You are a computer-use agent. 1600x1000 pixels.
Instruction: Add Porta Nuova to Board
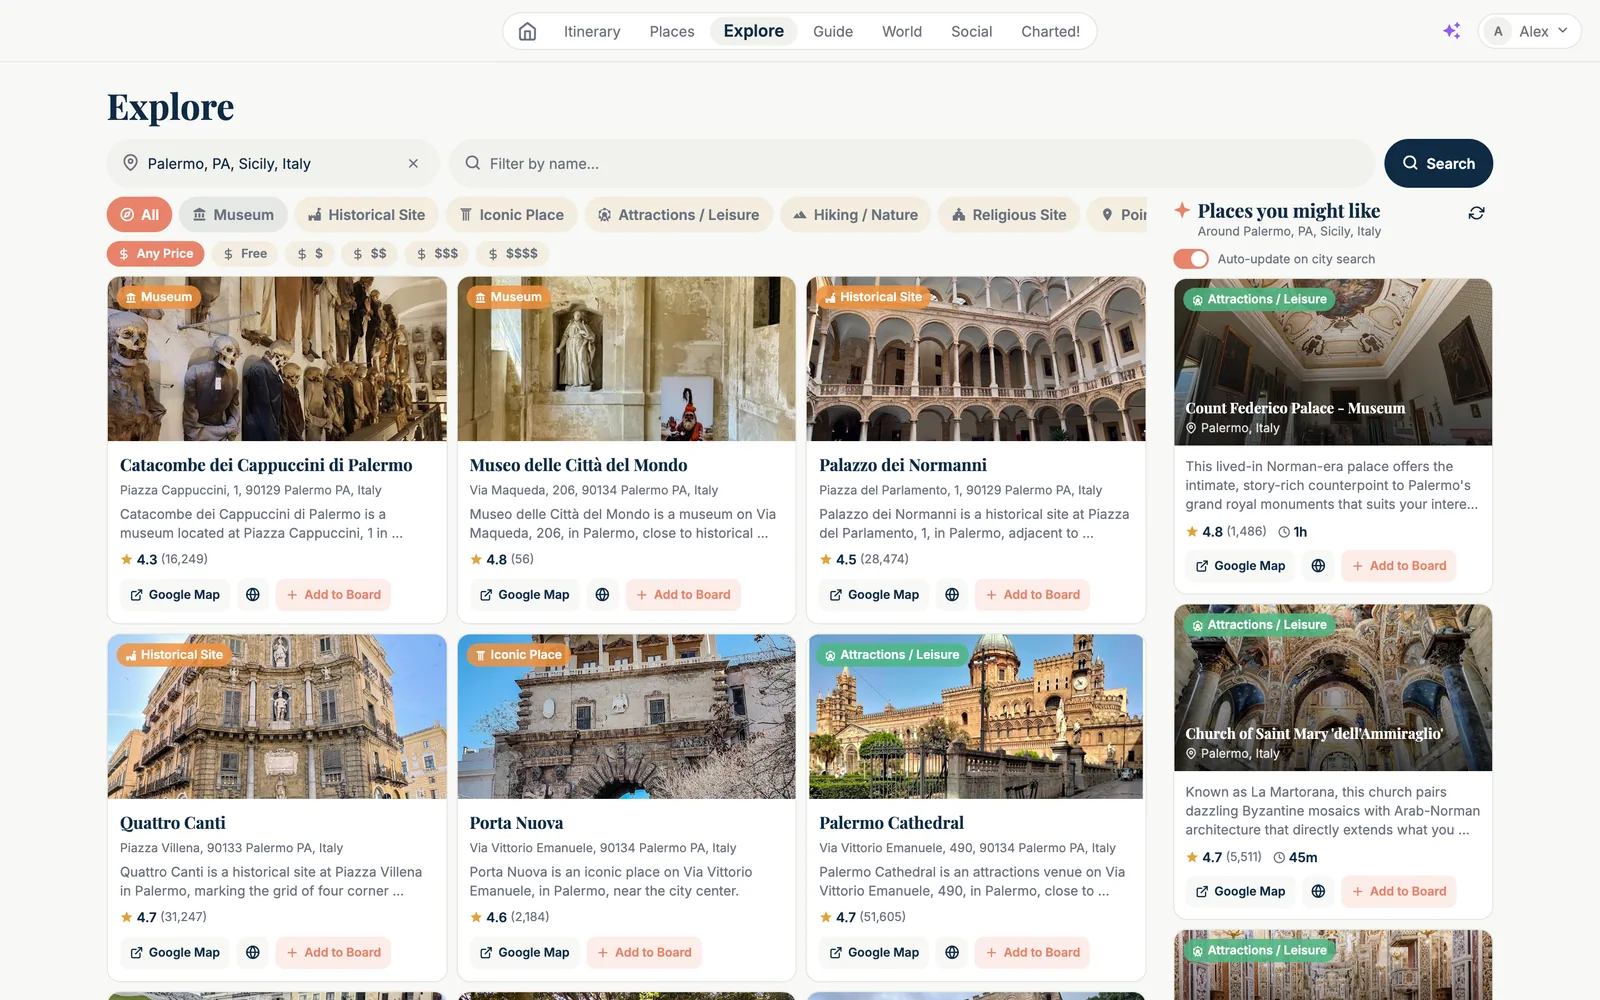644,953
